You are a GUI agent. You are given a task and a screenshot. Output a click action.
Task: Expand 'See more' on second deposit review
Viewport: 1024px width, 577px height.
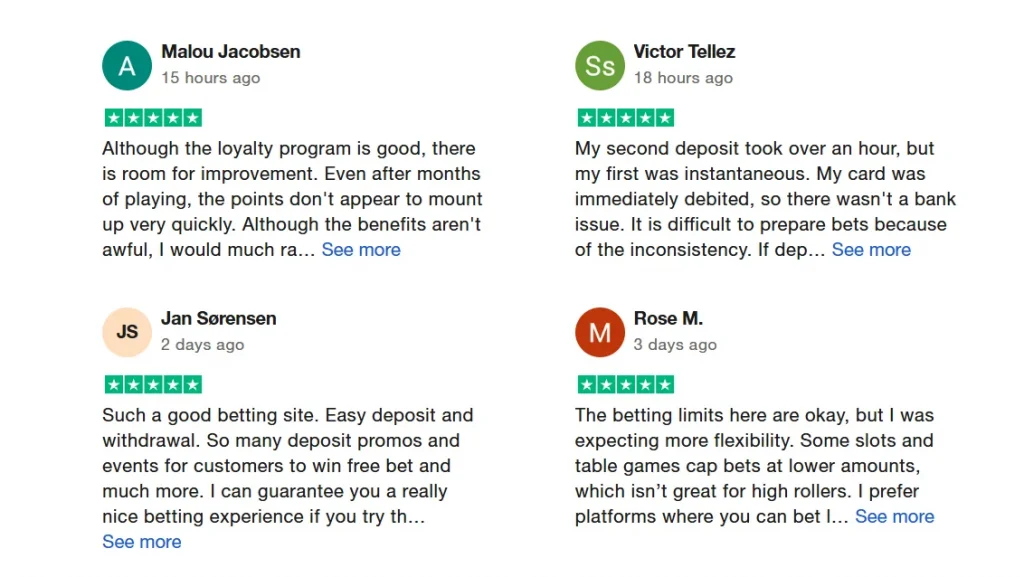pyautogui.click(x=871, y=250)
